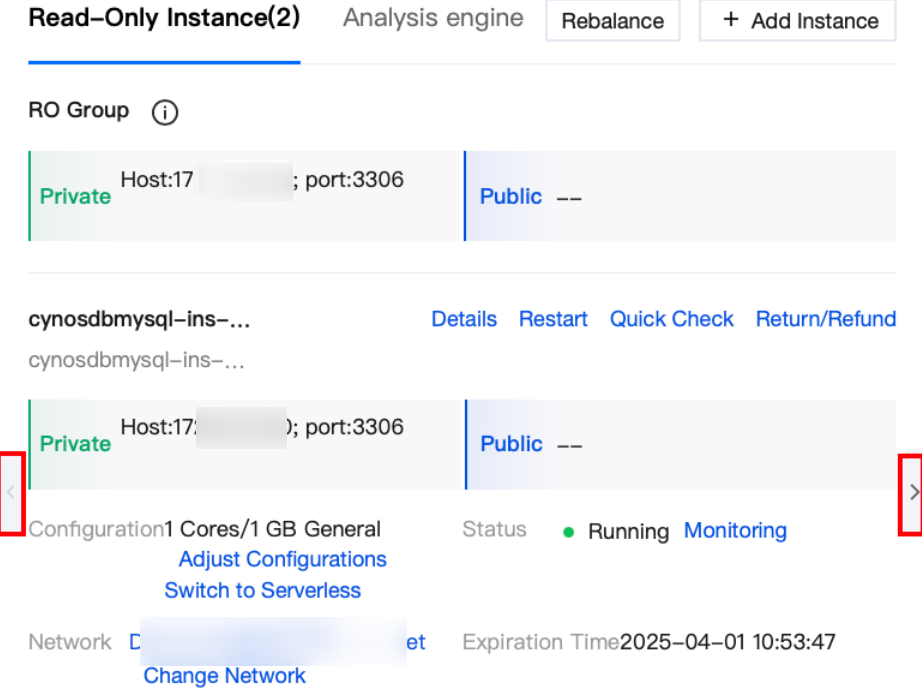Click Switch to Serverless link
This screenshot has height=695, width=922.
point(262,591)
